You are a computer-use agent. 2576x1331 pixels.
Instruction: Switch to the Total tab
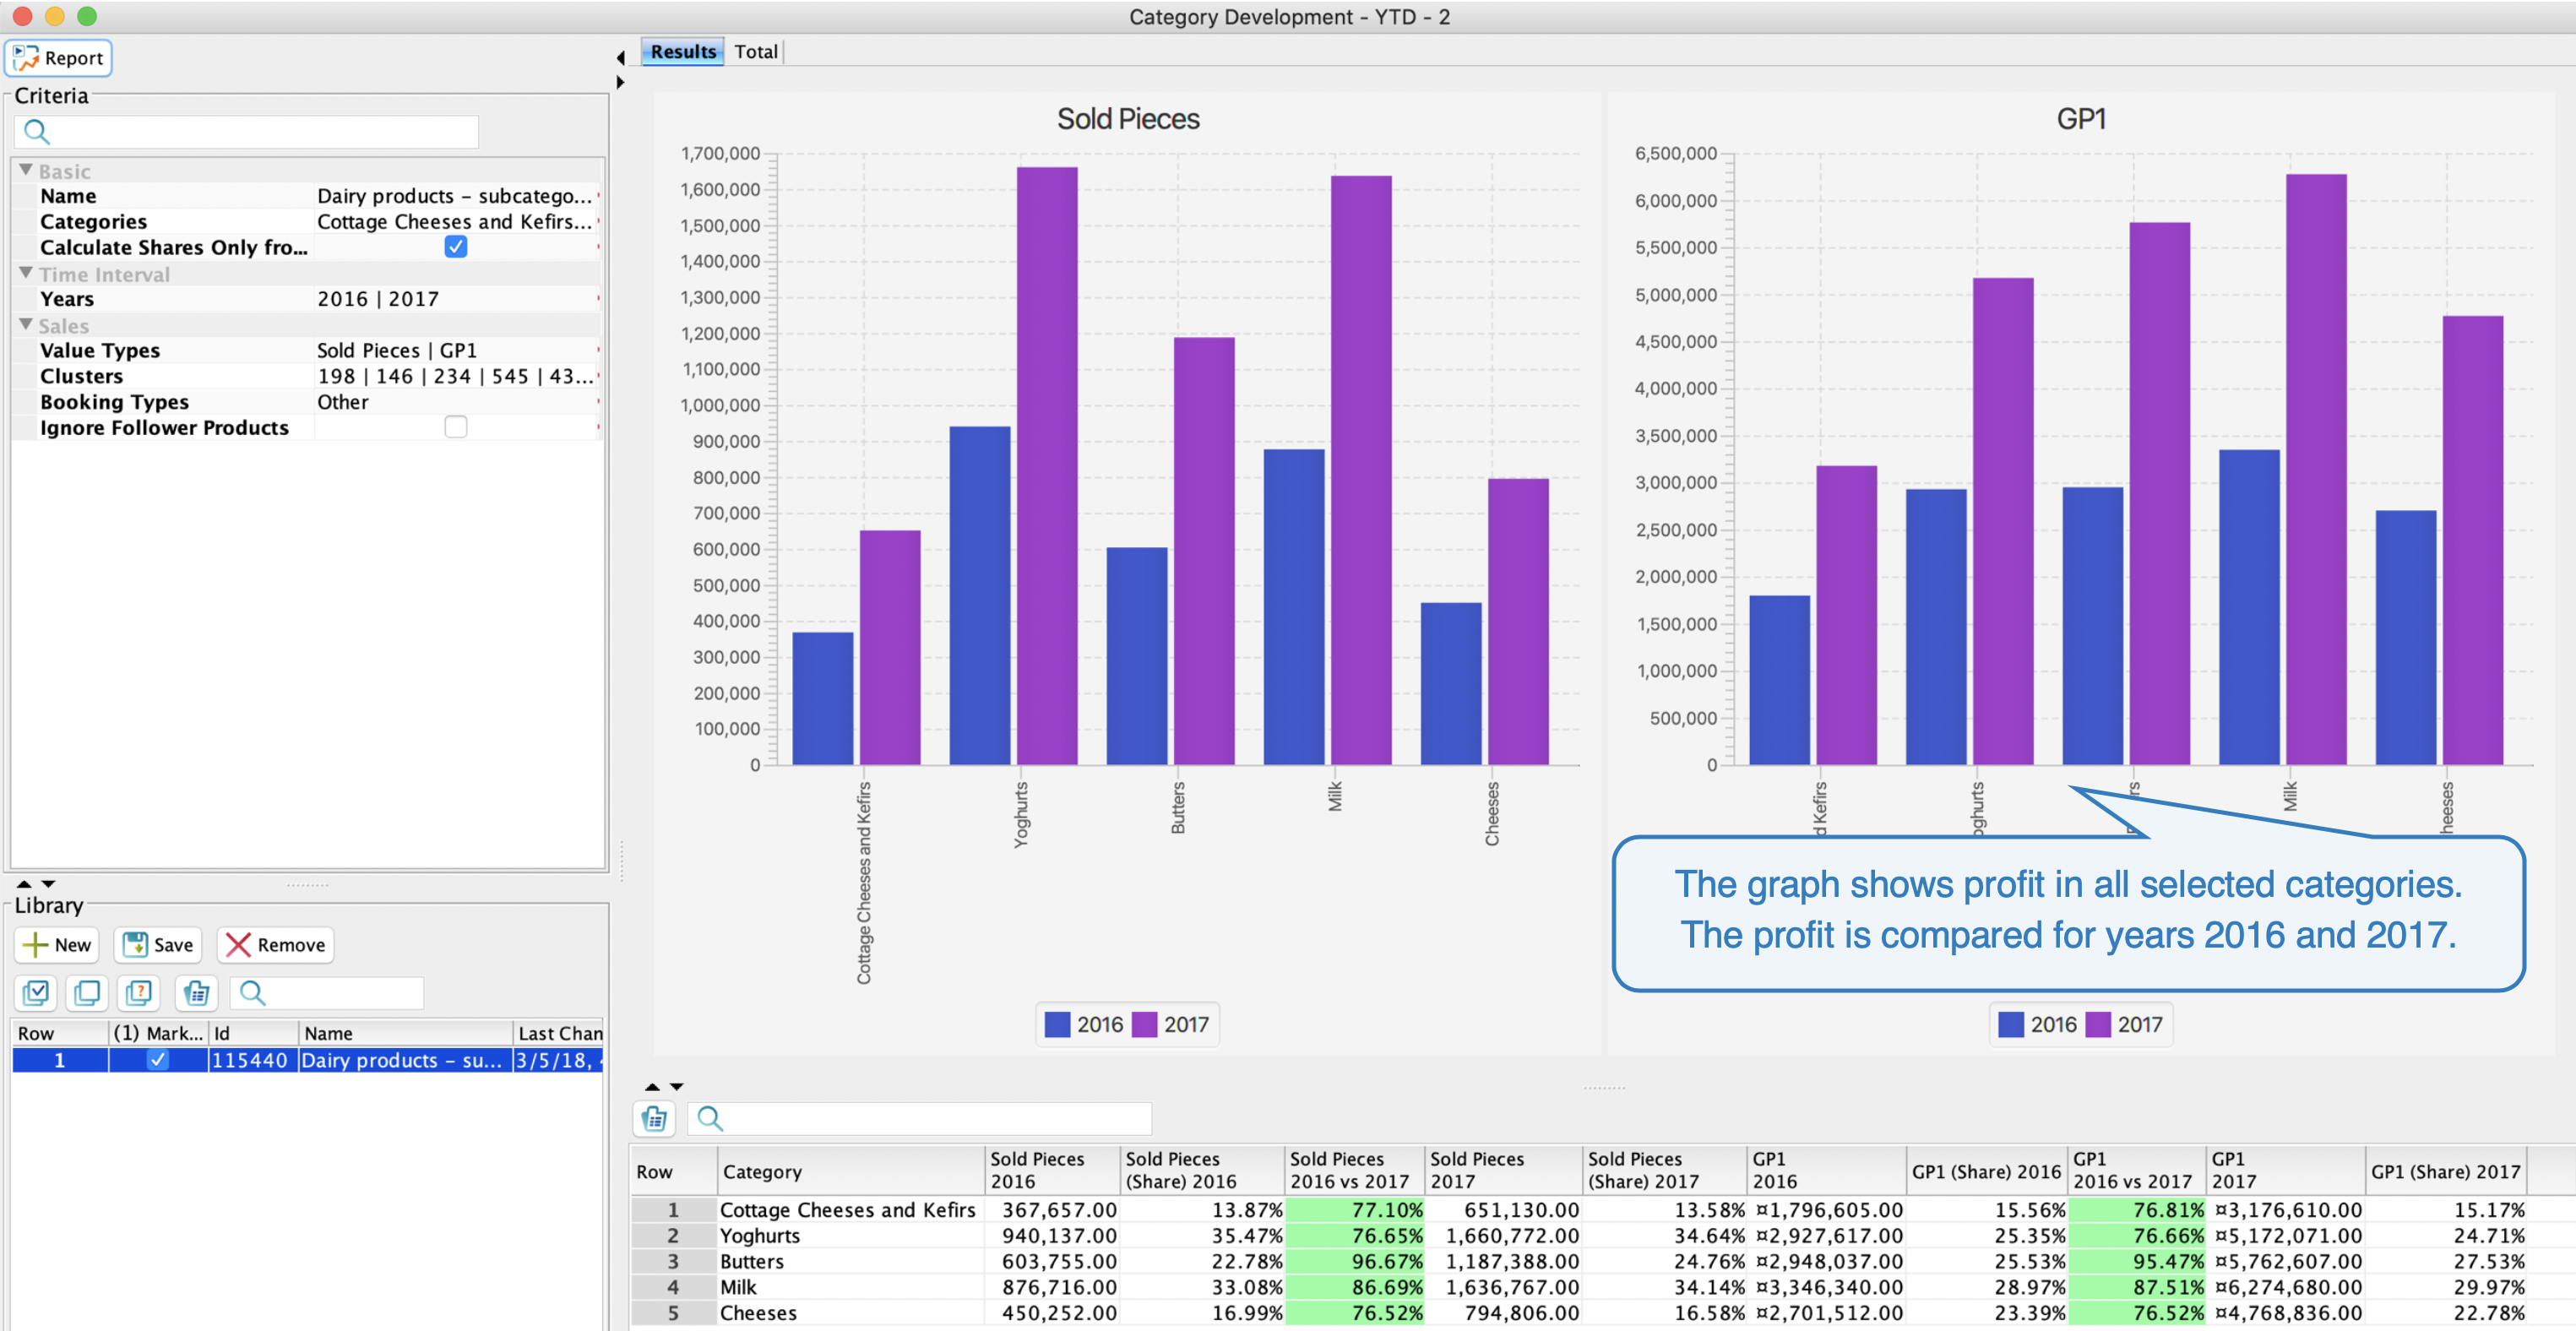755,52
